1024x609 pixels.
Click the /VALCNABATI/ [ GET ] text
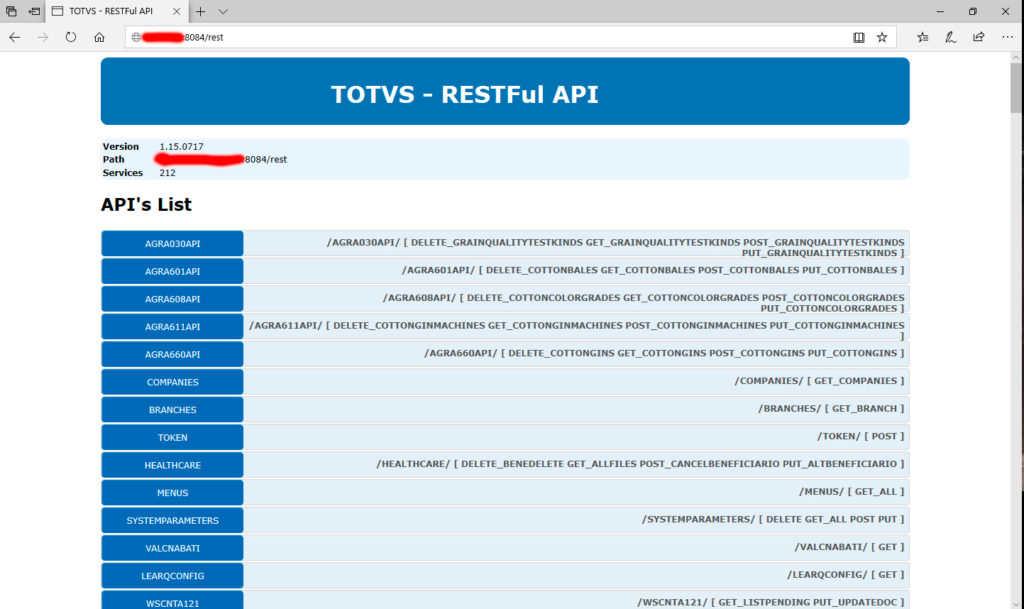point(850,547)
